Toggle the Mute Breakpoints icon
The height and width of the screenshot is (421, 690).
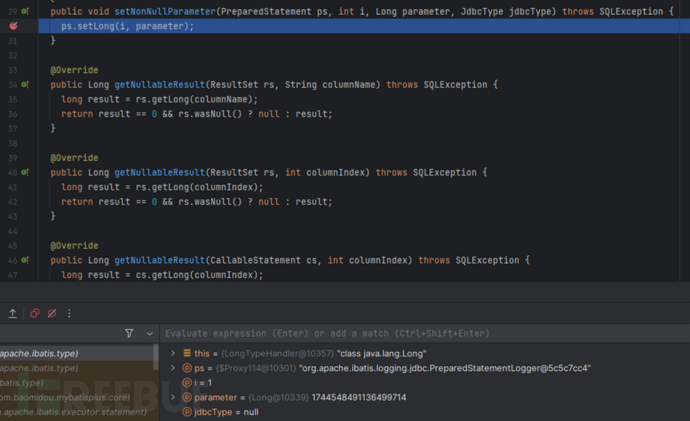pyautogui.click(x=52, y=313)
